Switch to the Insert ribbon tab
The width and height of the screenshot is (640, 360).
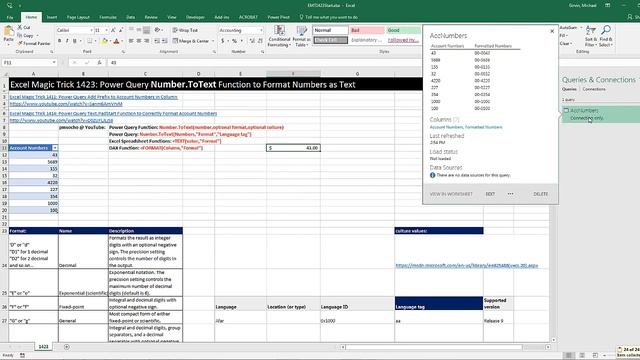52,17
